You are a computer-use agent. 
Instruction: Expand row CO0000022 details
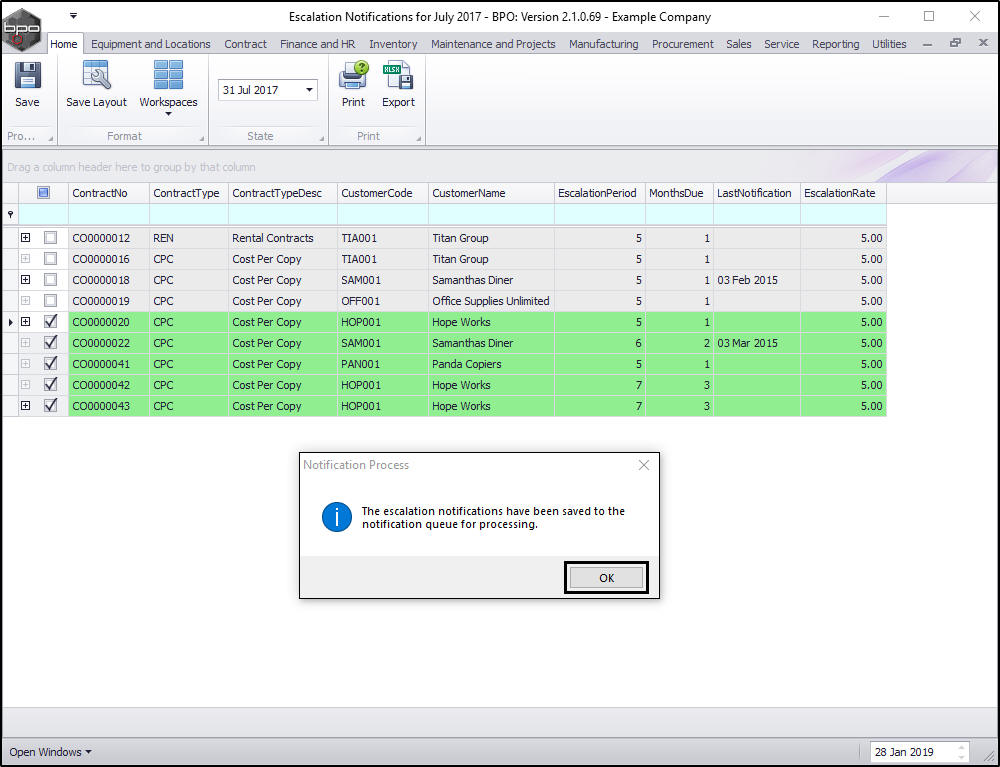coord(26,342)
